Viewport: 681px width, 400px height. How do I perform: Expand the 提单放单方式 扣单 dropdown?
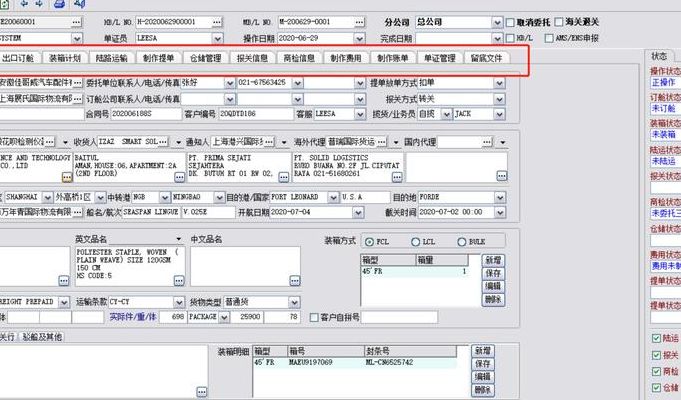point(499,83)
